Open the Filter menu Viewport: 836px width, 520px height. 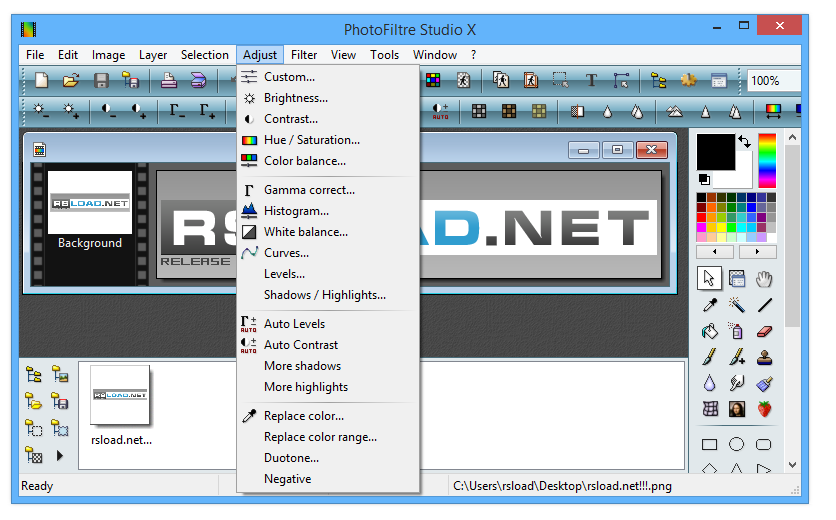click(x=304, y=55)
